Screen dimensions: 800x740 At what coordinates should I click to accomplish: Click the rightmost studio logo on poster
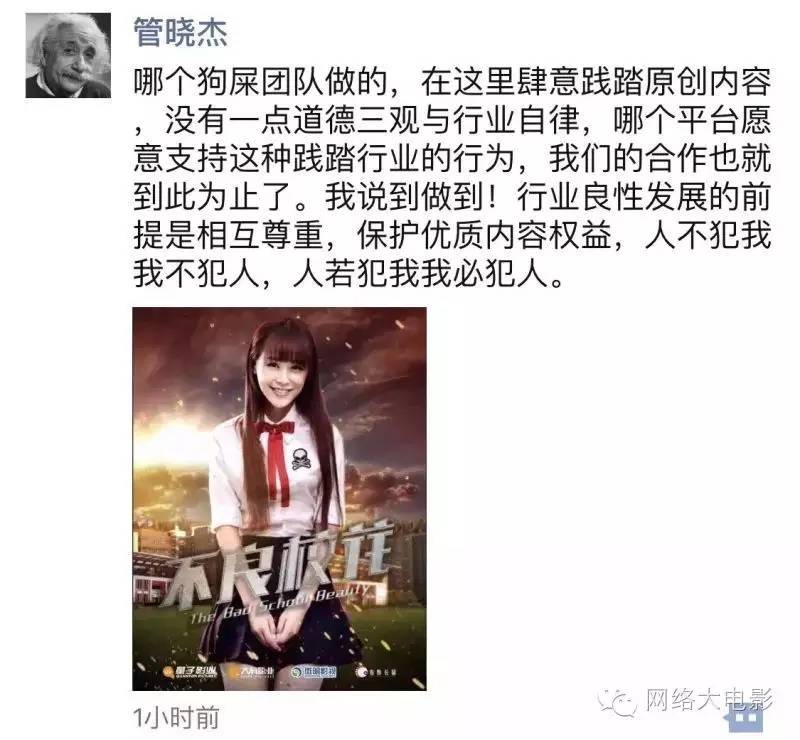click(376, 673)
